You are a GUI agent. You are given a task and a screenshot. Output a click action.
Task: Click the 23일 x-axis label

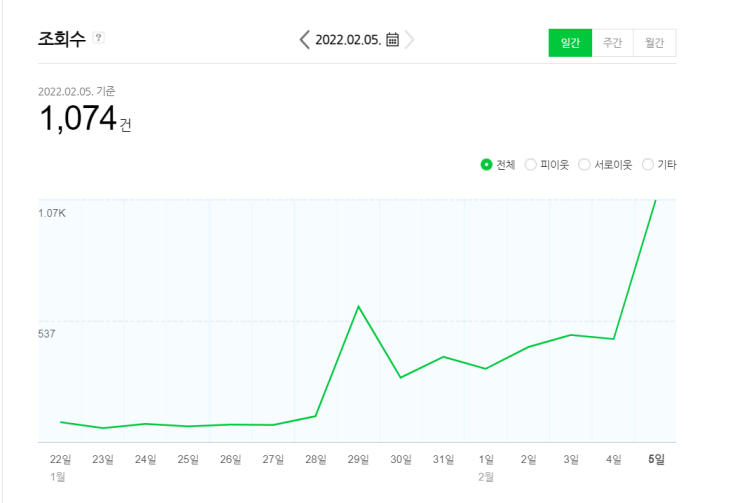(103, 459)
